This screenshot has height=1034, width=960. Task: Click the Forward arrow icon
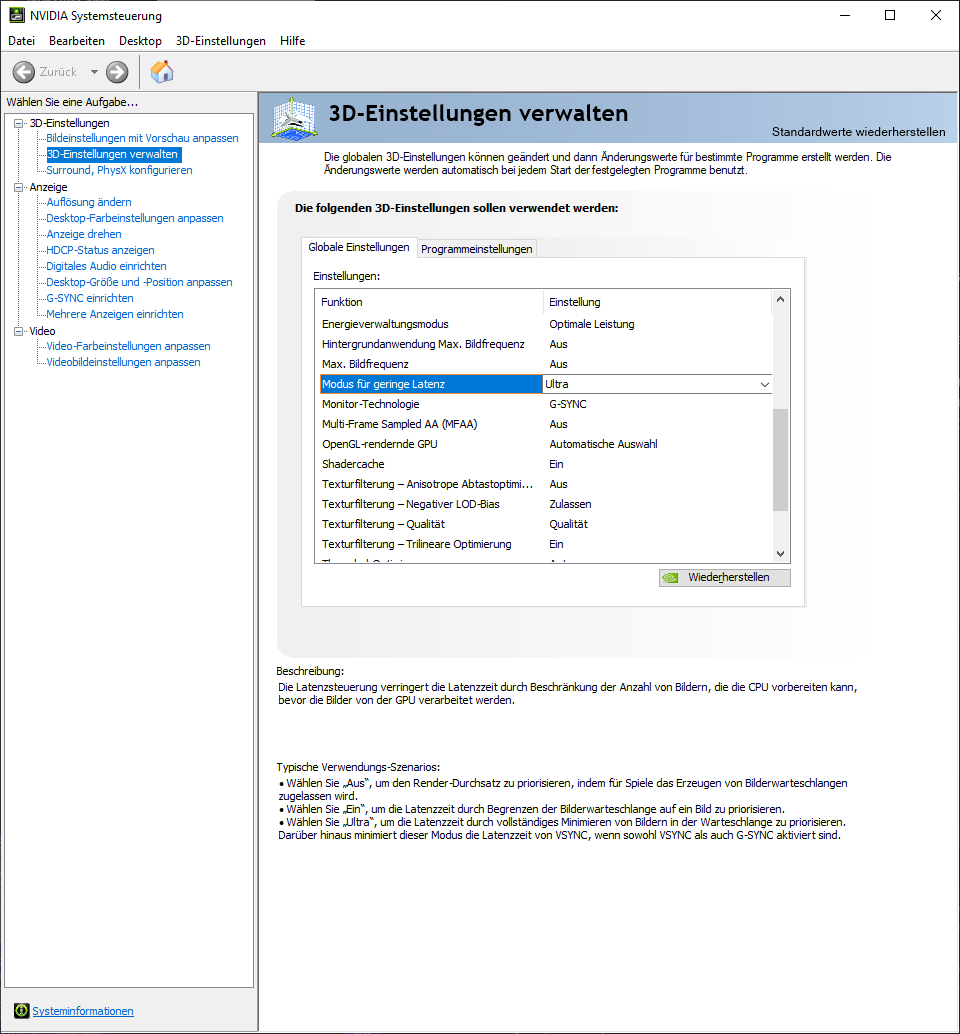click(117, 72)
